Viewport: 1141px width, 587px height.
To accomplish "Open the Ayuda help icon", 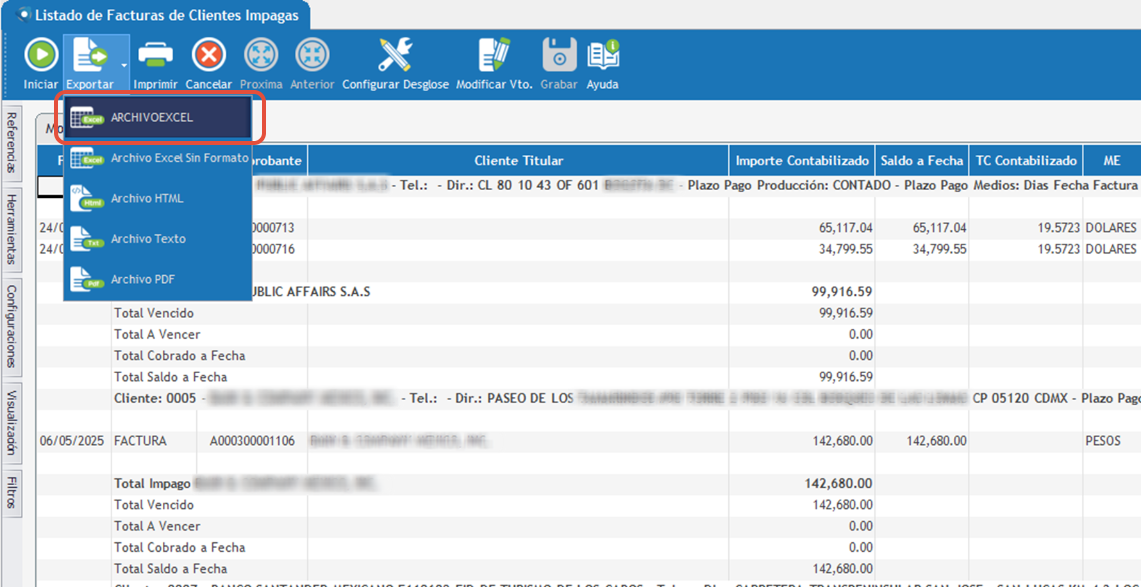I will [603, 55].
